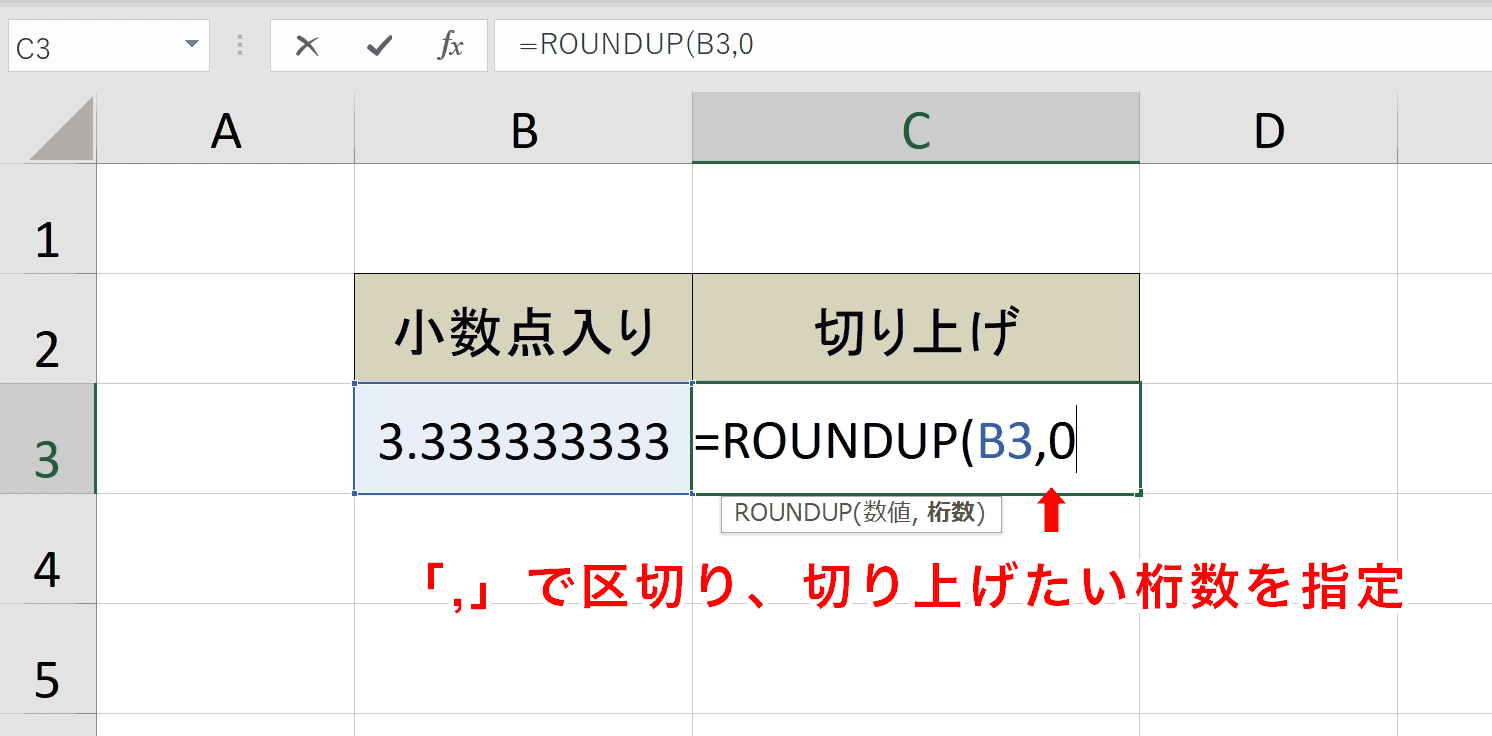Click the Select All corner triangle
The image size is (1492, 736).
[x=62, y=128]
